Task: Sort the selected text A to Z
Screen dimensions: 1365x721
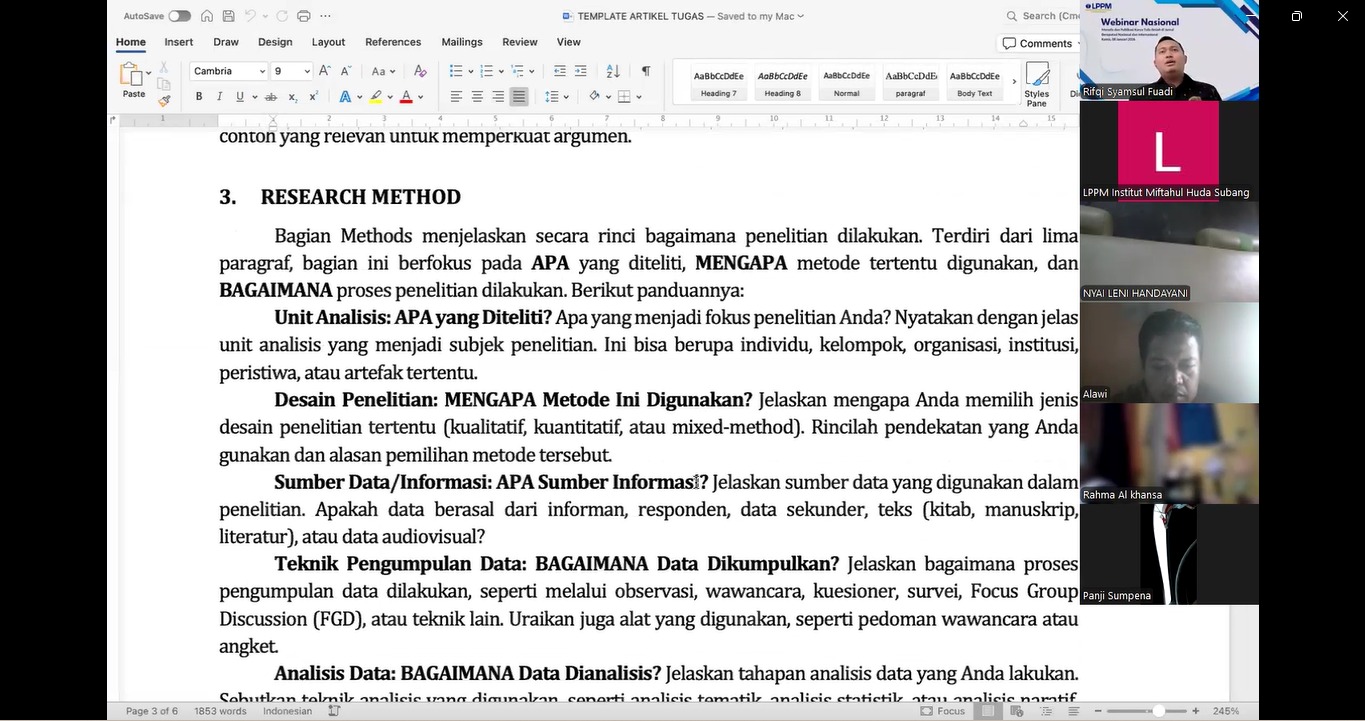Action: click(x=613, y=71)
